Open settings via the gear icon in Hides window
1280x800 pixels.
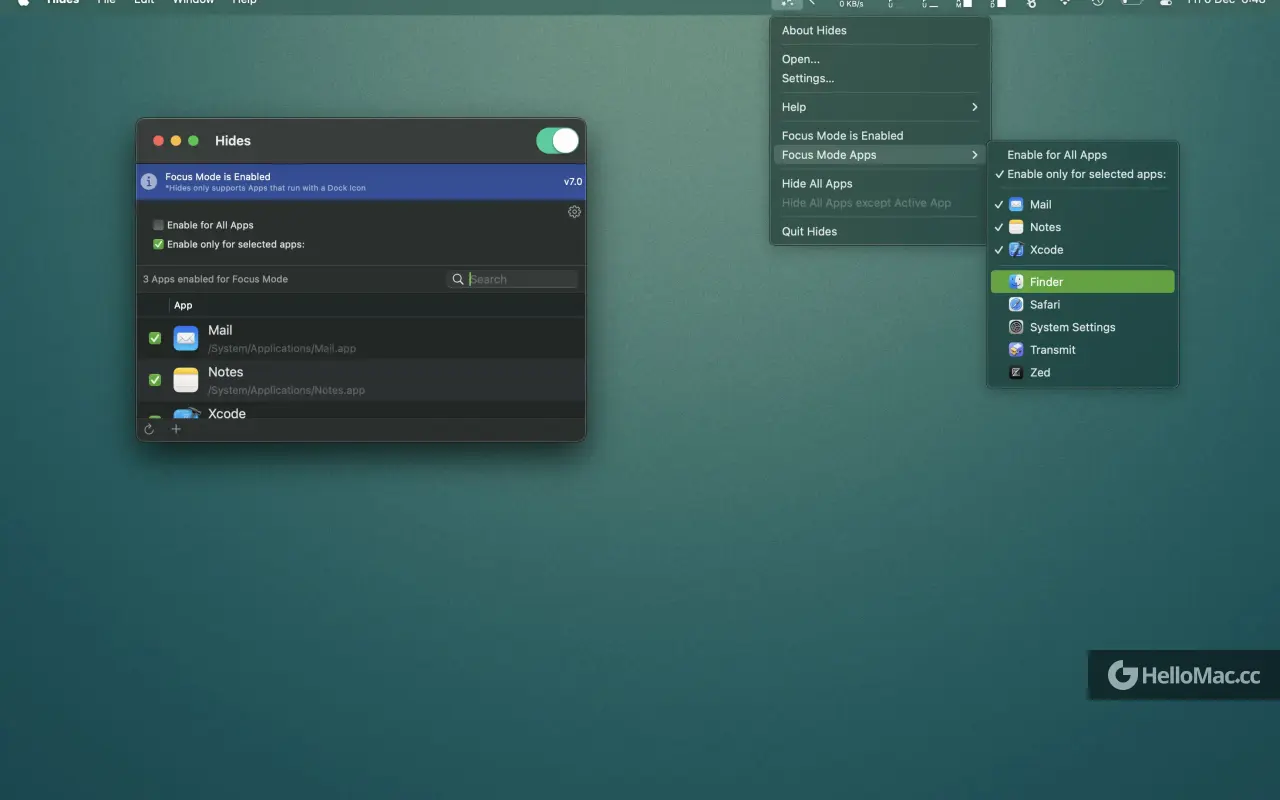coord(574,212)
